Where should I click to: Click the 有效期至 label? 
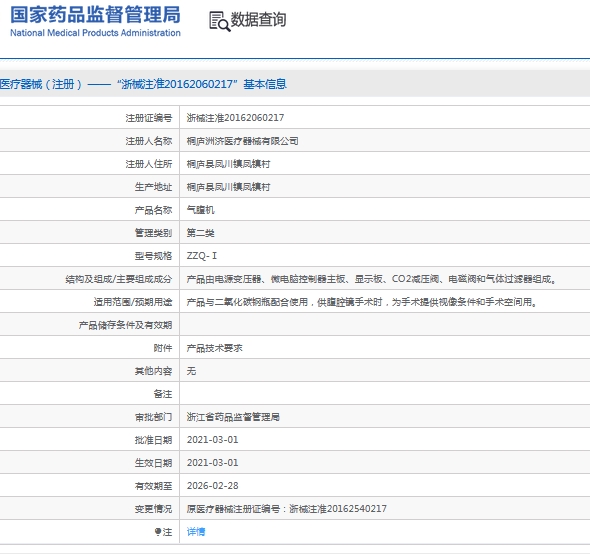click(153, 486)
